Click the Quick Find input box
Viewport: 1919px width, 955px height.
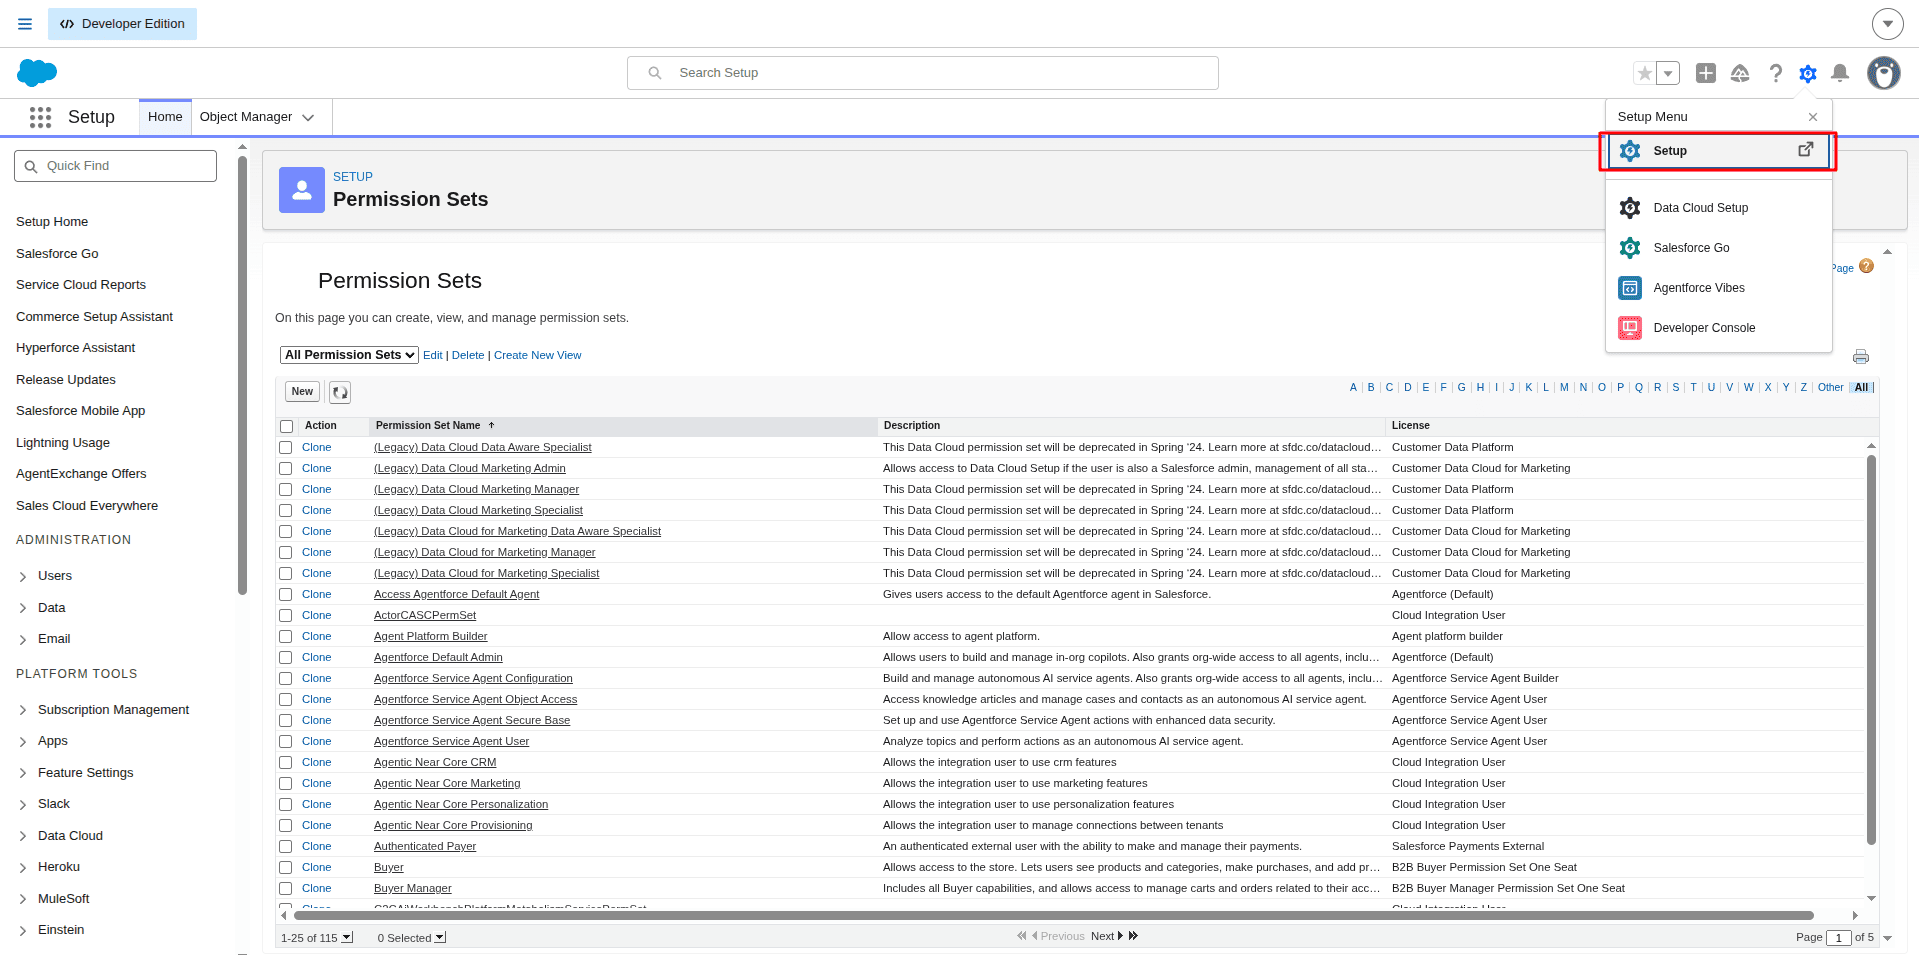[x=115, y=166]
